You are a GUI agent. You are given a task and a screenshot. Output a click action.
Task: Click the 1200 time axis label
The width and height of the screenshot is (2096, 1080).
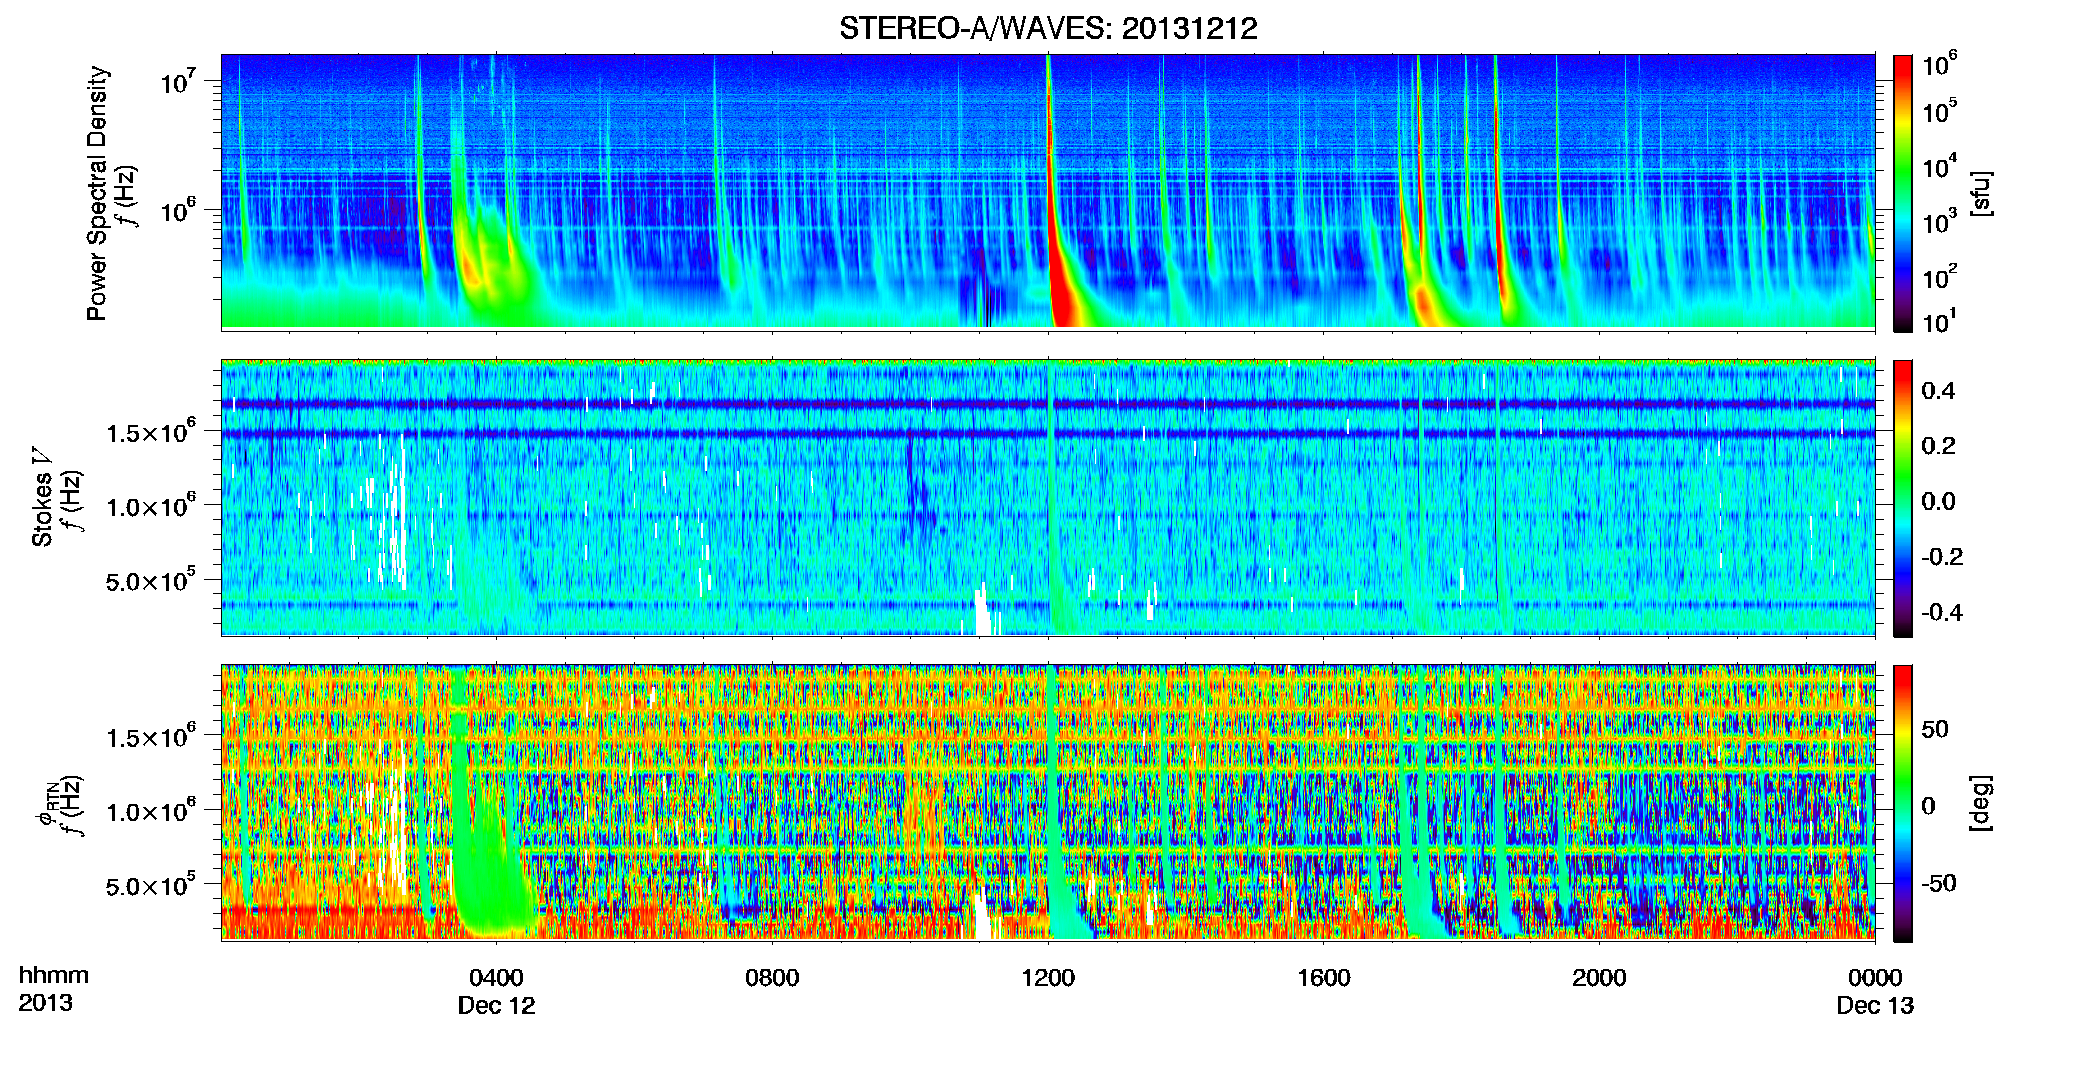point(1048,978)
